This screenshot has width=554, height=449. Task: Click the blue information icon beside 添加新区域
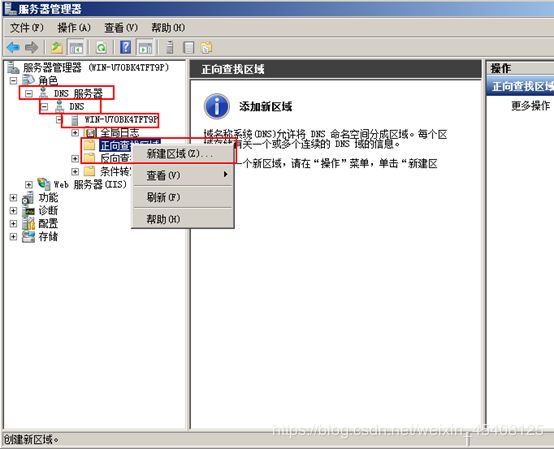217,106
